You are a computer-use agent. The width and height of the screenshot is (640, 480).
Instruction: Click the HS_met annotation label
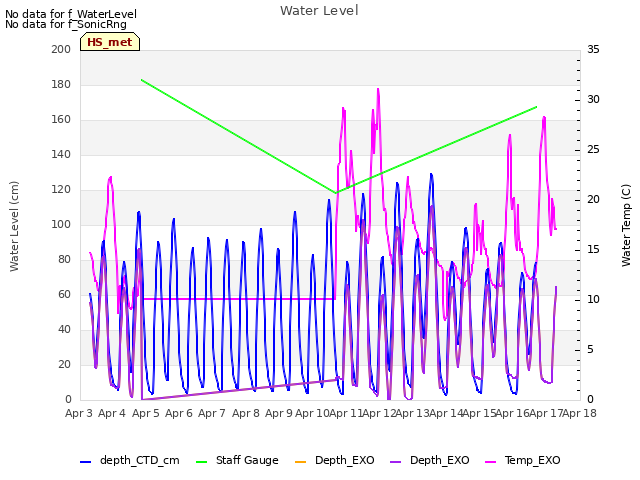tap(110, 42)
